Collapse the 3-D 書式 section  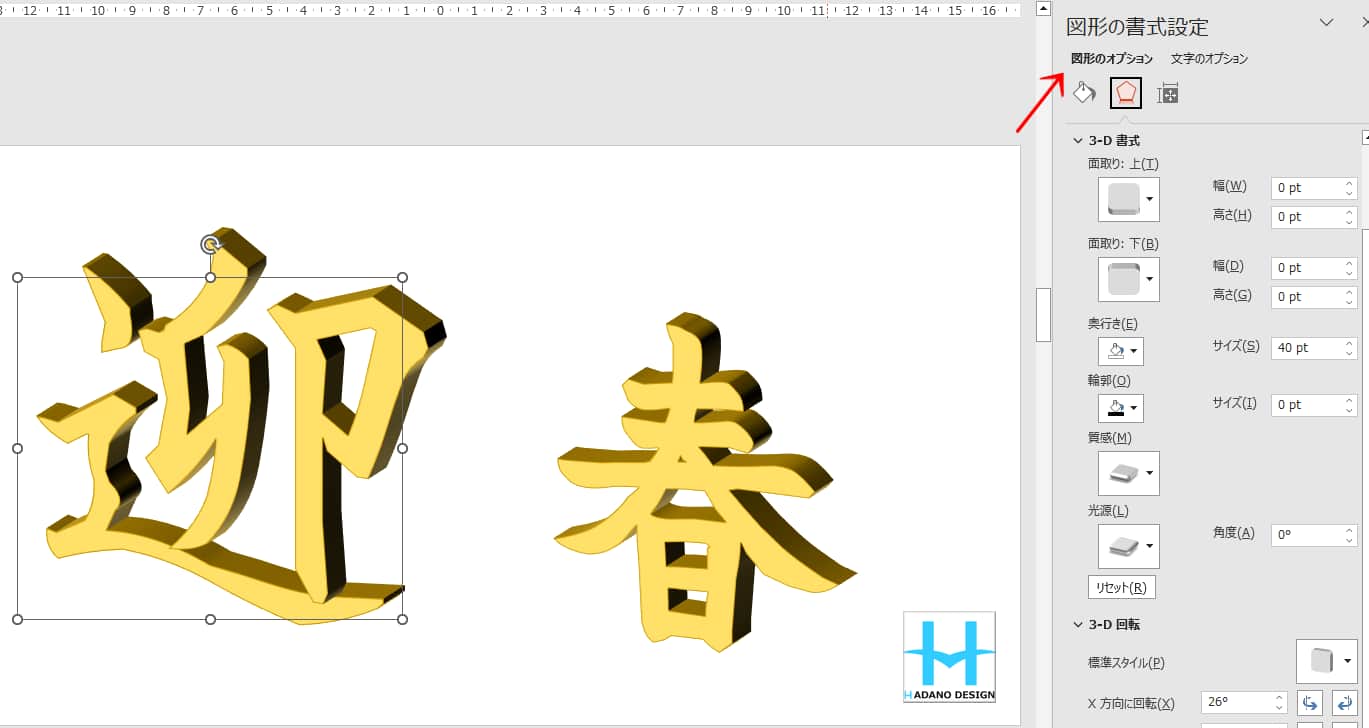pos(1078,141)
